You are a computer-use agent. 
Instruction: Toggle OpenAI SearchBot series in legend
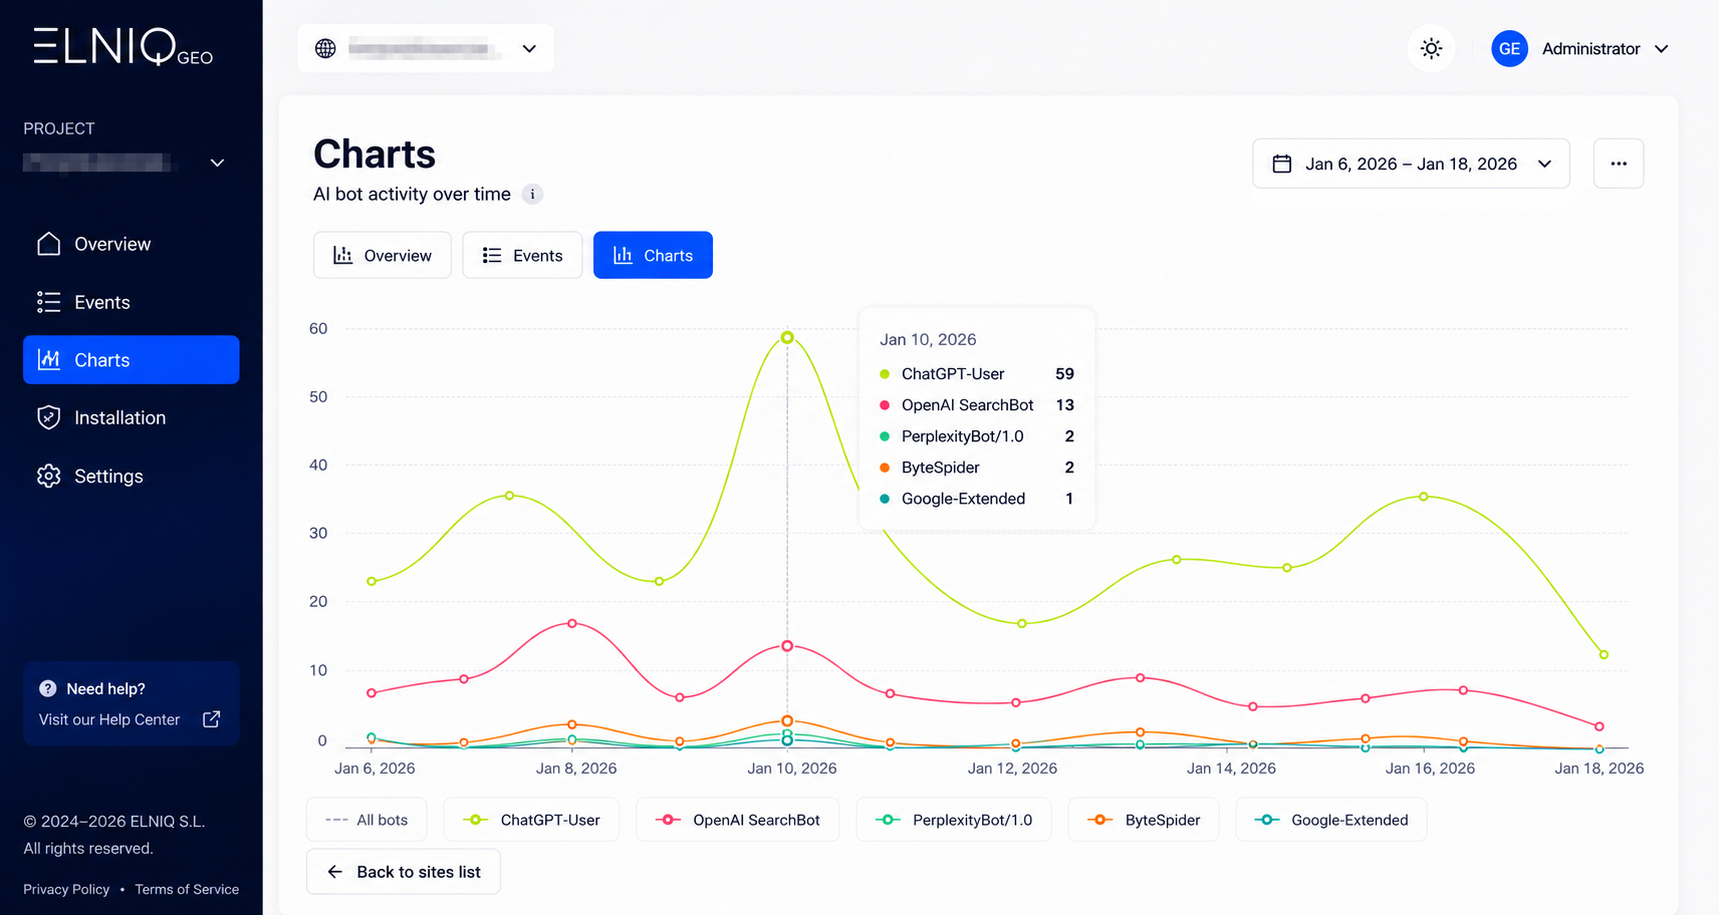737,820
